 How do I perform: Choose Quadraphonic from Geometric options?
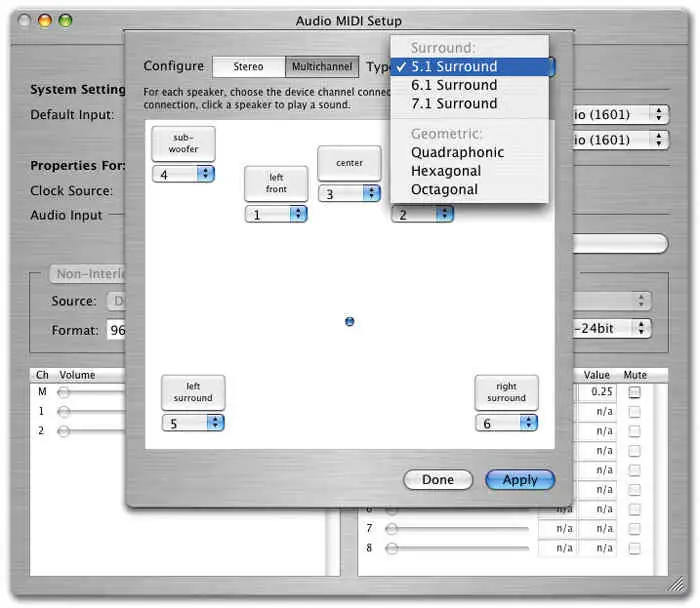pos(457,153)
